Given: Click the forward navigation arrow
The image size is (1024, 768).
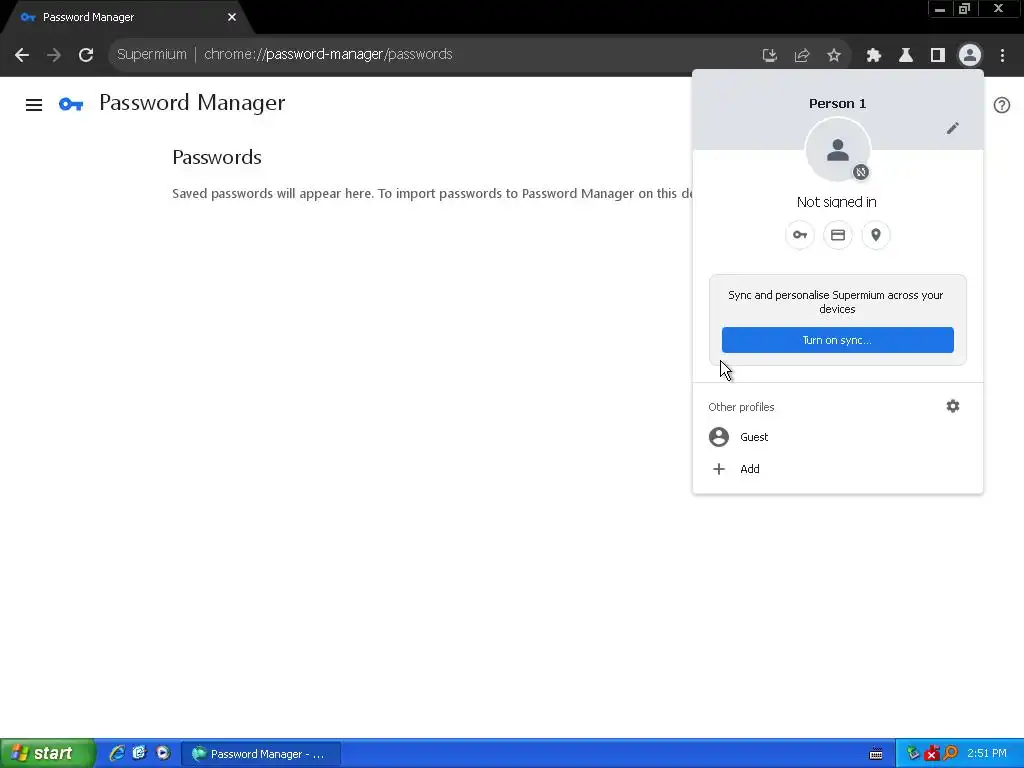Looking at the screenshot, I should click(x=54, y=55).
